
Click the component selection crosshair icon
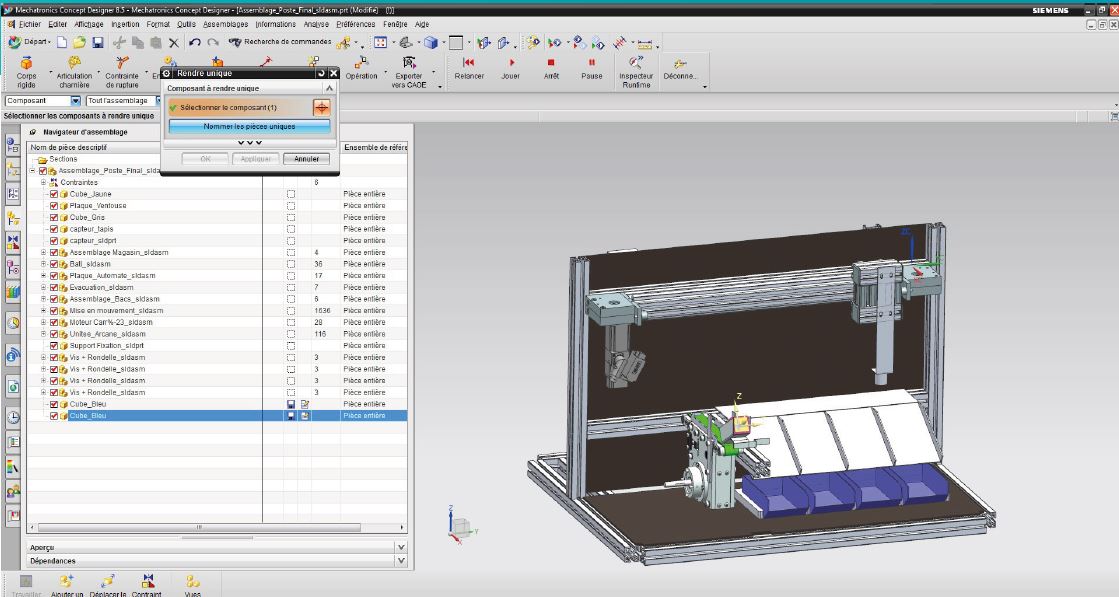point(322,108)
